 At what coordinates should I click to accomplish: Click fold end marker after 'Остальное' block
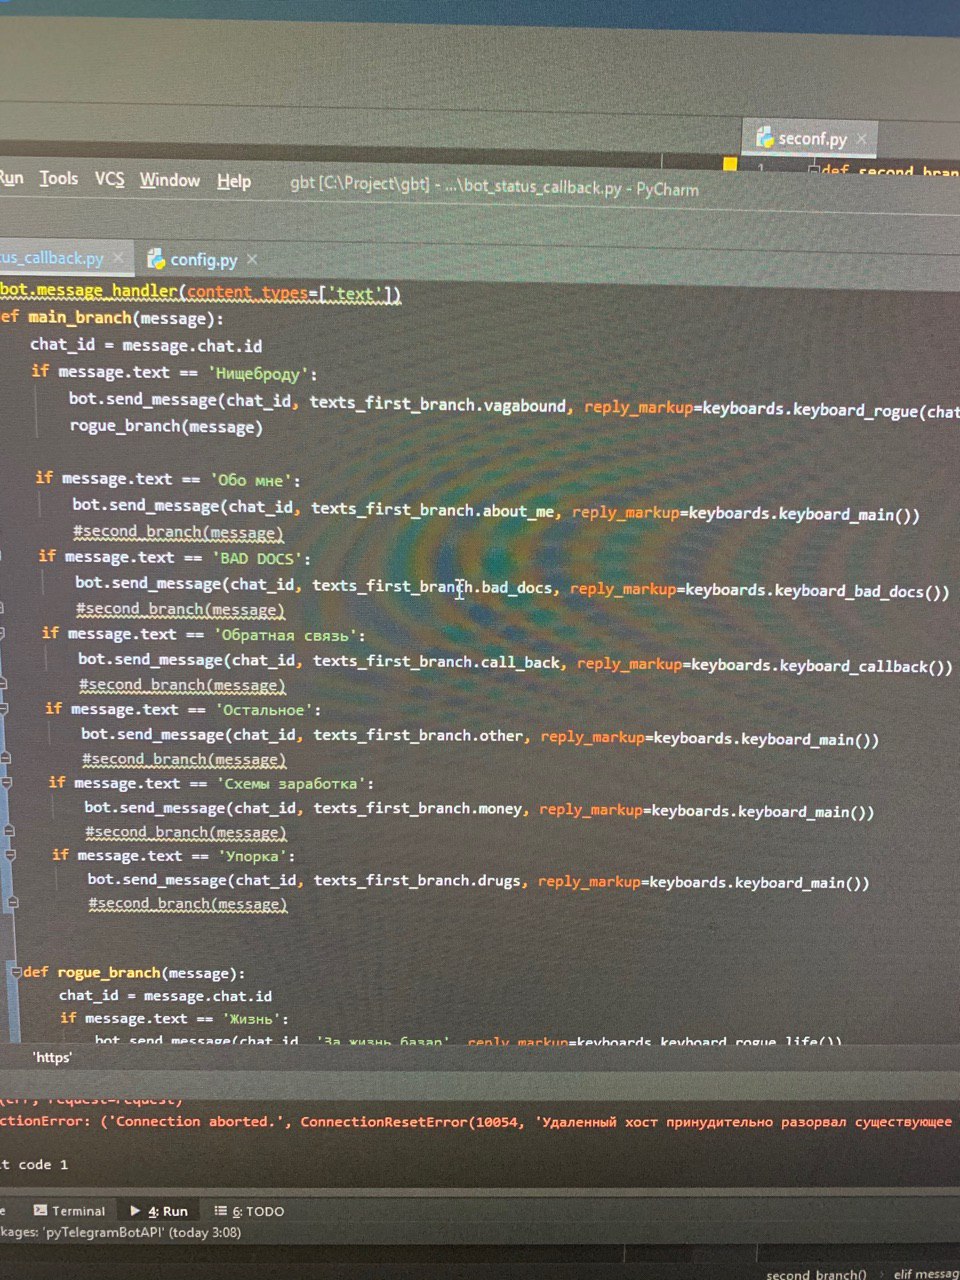6,758
